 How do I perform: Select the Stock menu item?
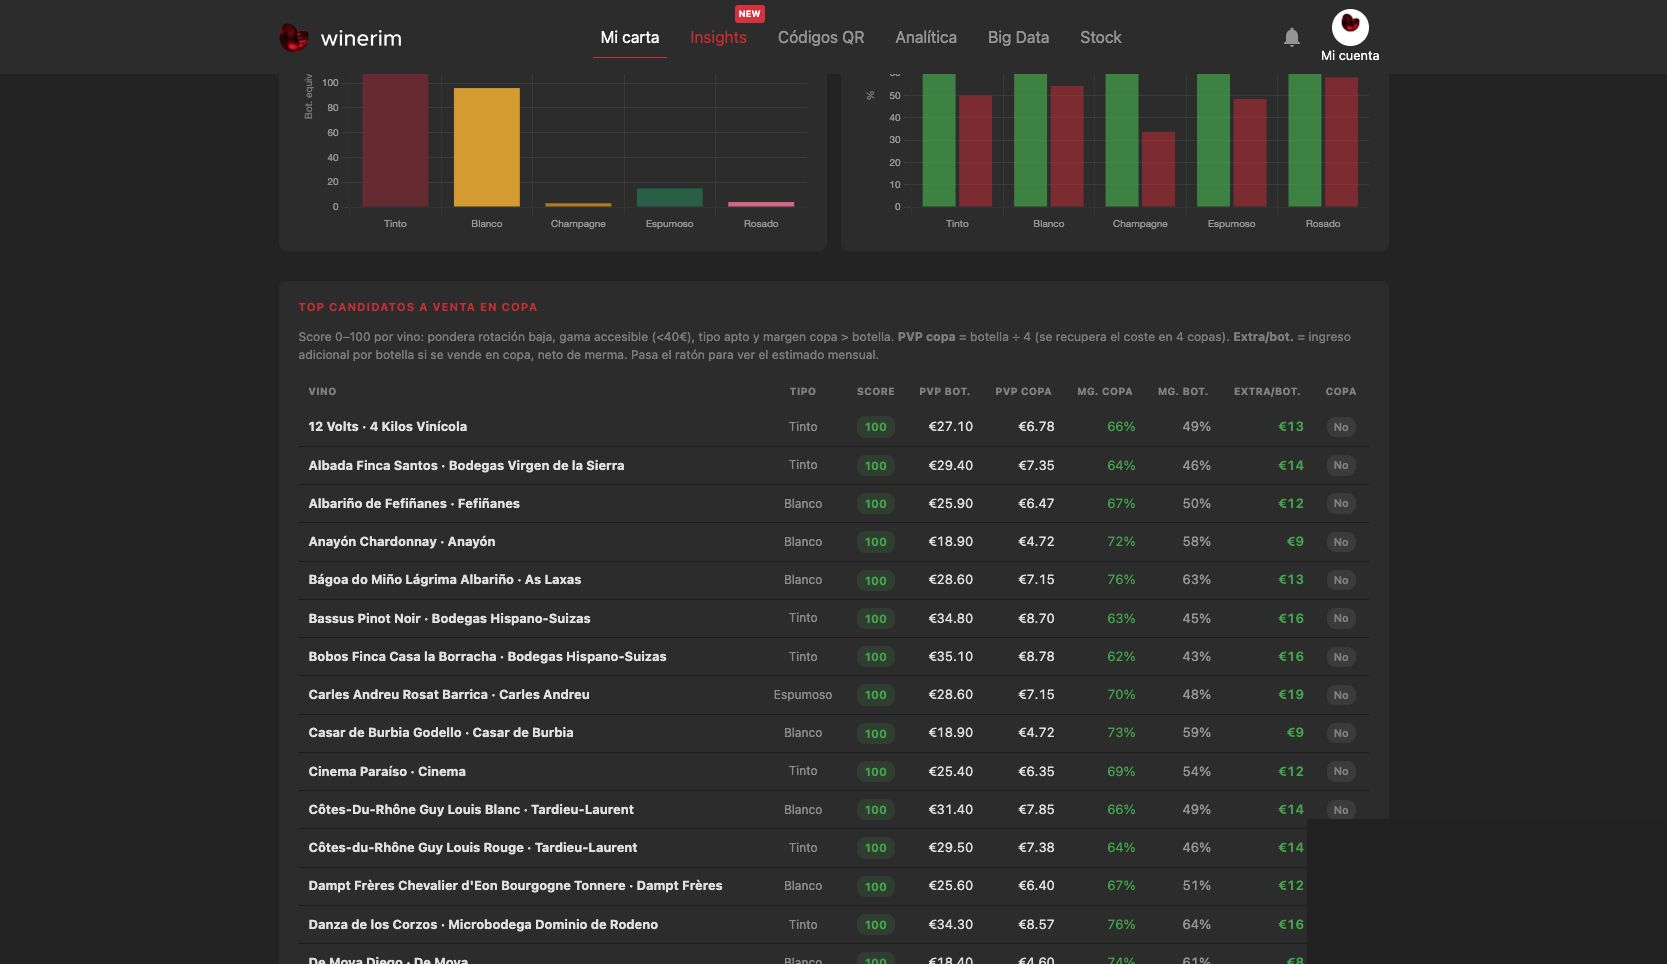(1100, 37)
